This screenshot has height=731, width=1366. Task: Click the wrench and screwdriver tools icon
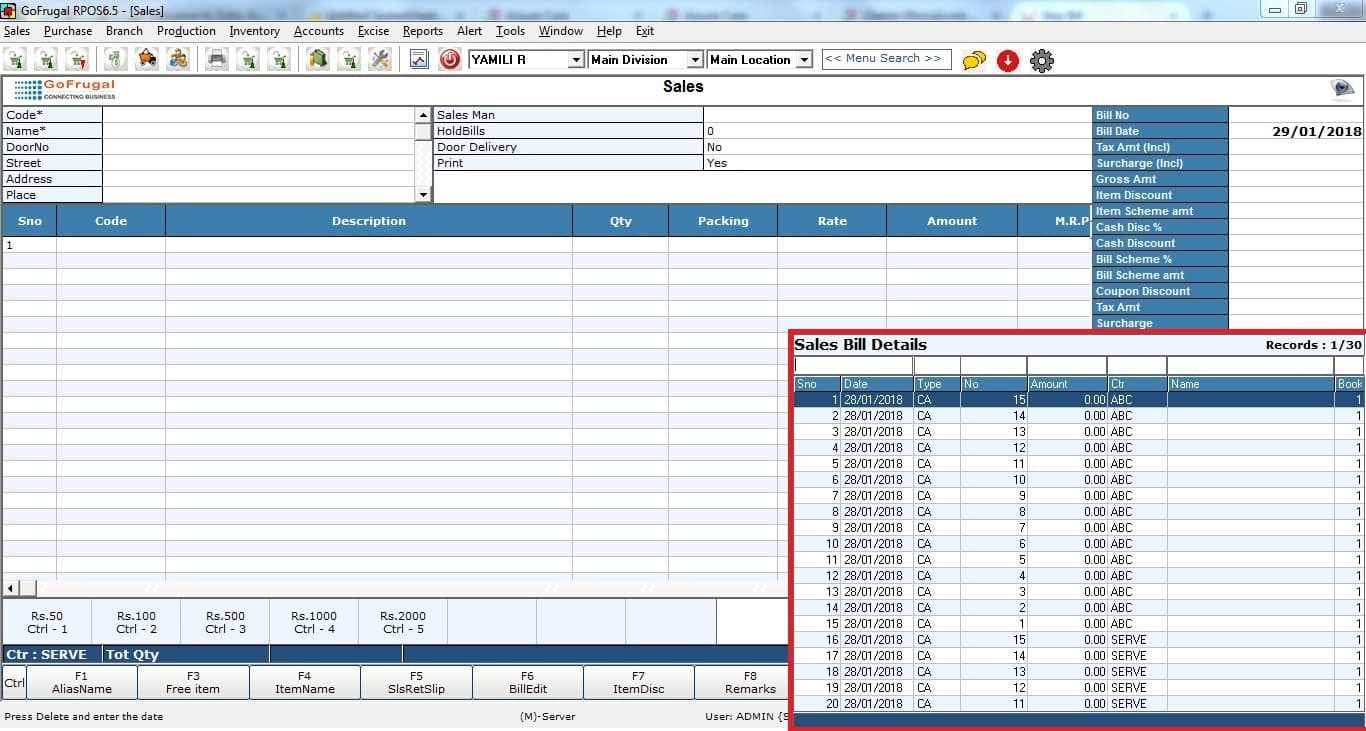pos(380,60)
